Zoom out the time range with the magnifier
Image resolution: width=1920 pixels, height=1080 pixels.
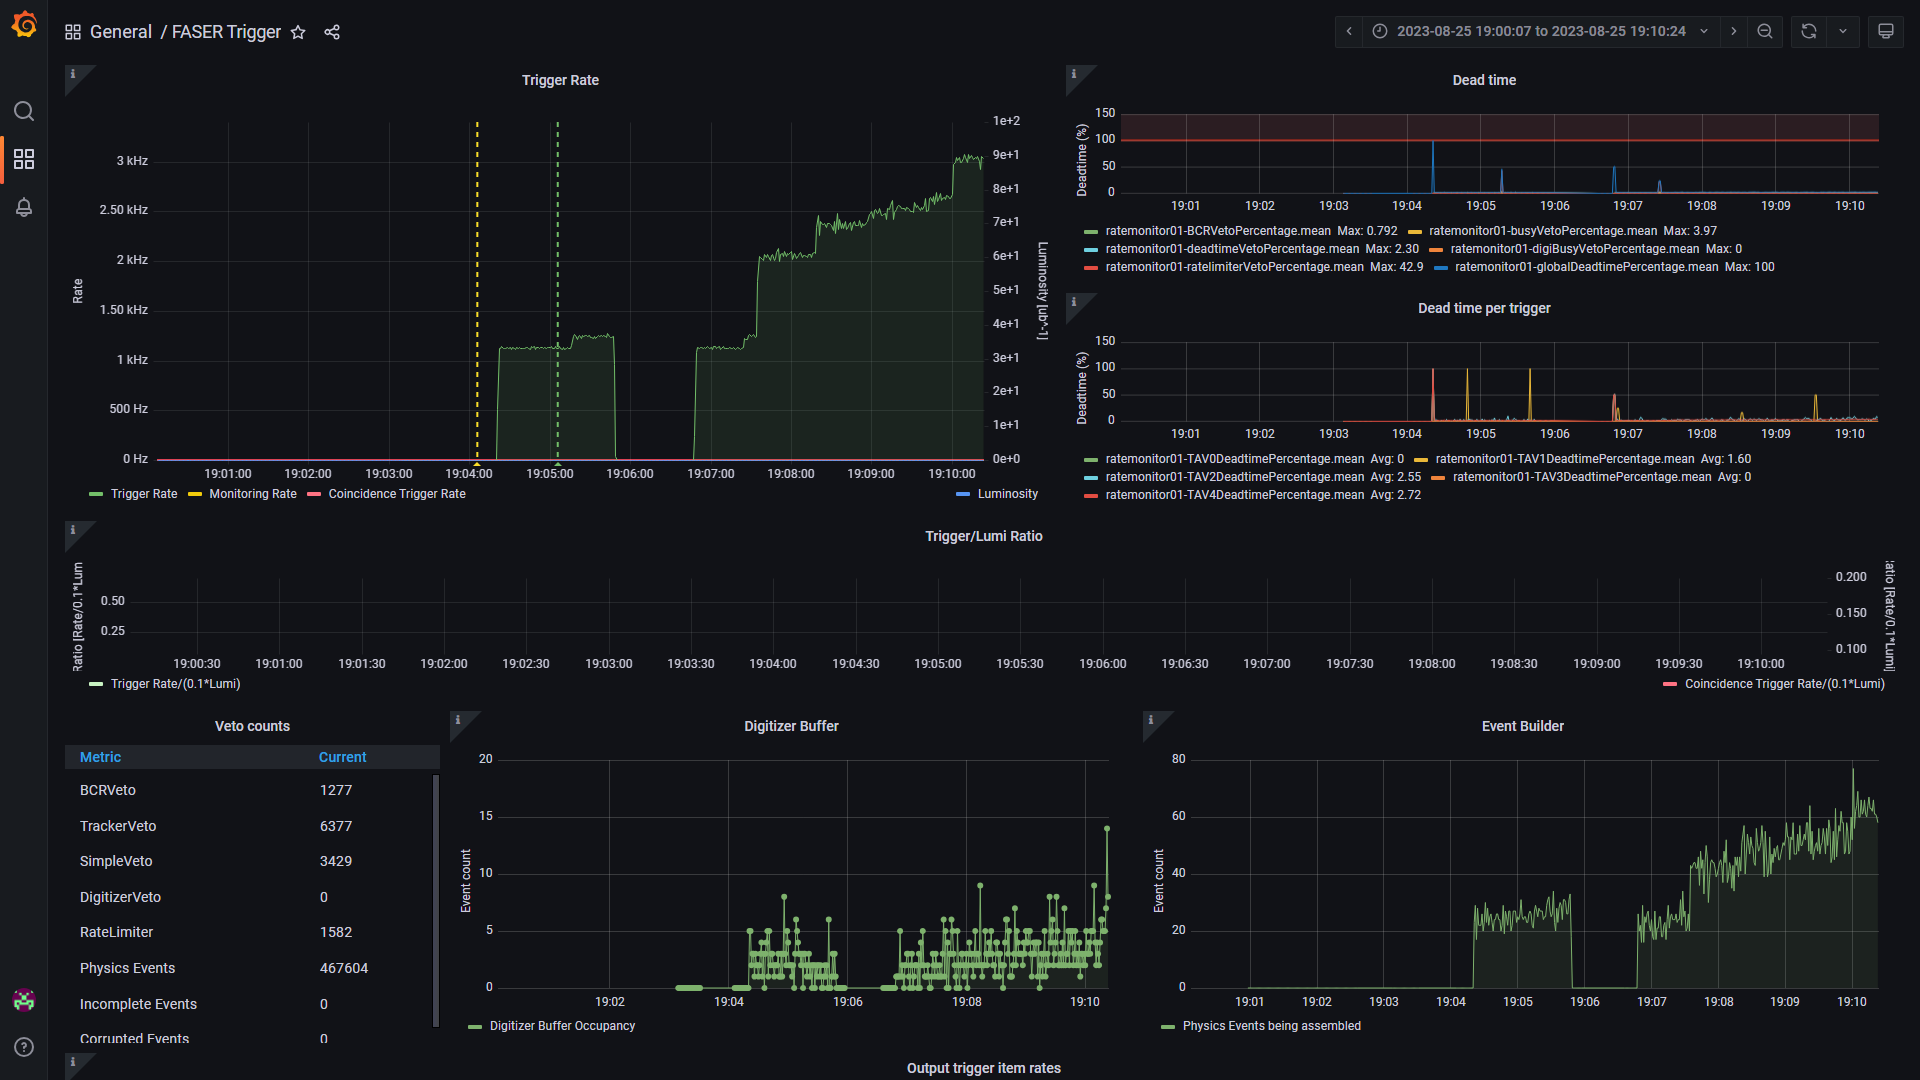pyautogui.click(x=1764, y=31)
